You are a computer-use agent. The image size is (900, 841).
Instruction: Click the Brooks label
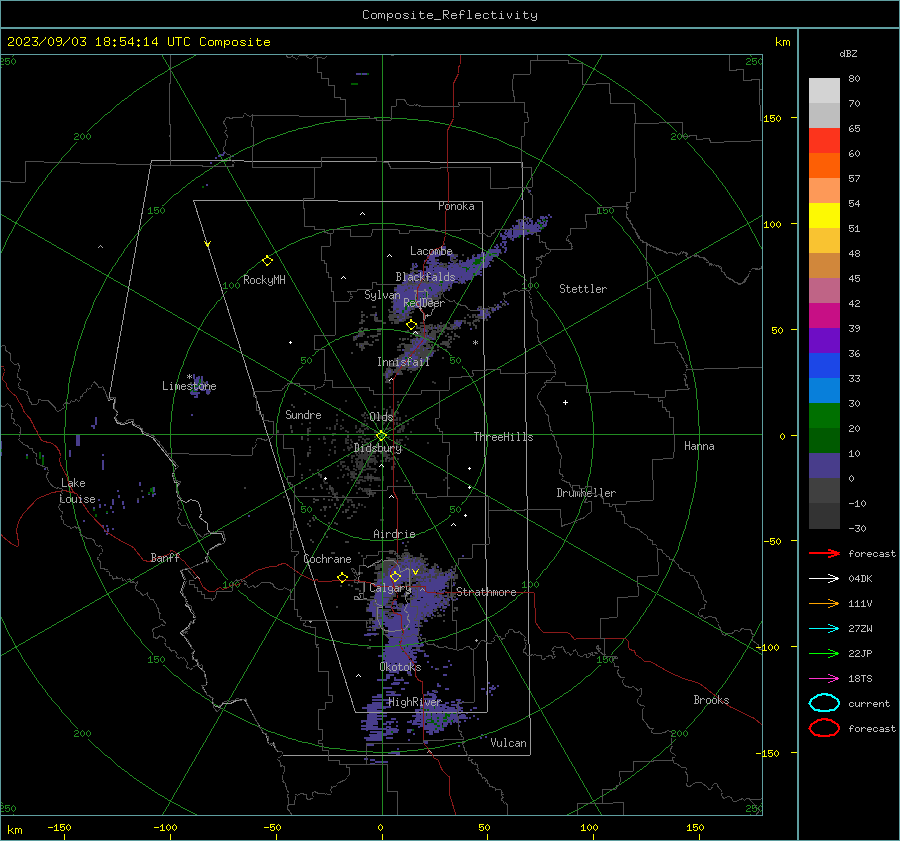[711, 700]
